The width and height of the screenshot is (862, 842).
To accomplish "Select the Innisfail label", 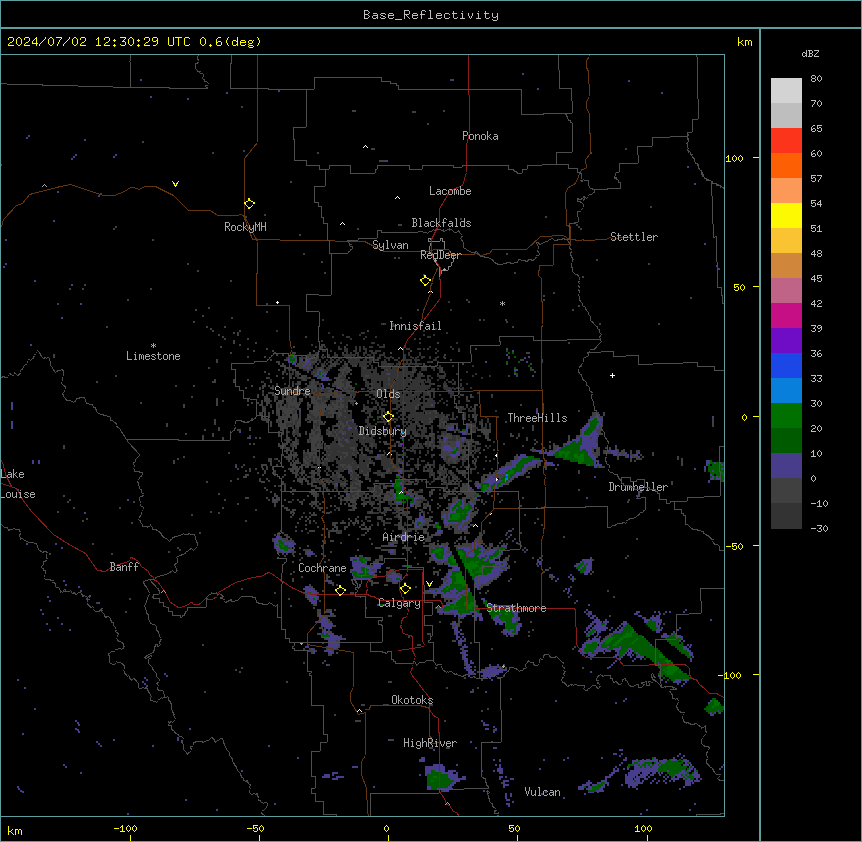I will tap(415, 326).
